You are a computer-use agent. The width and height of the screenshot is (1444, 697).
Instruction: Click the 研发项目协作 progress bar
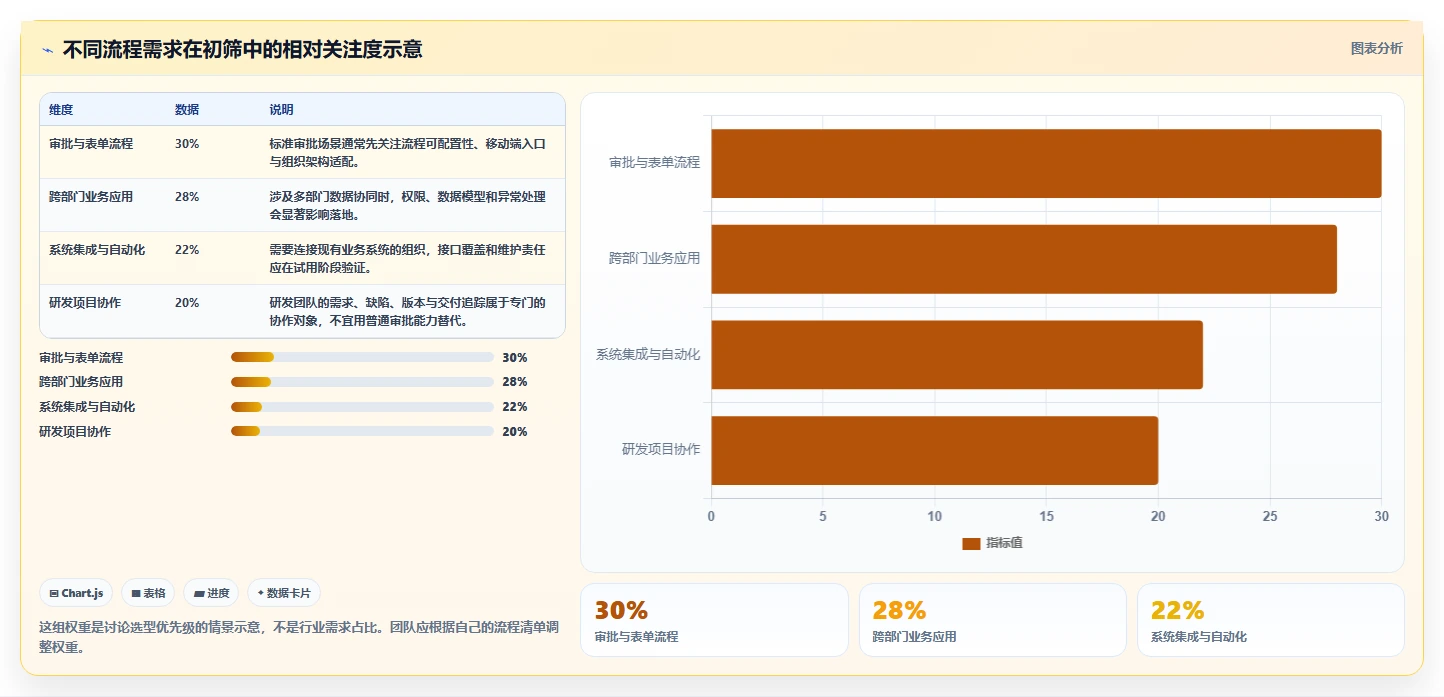[x=362, y=431]
